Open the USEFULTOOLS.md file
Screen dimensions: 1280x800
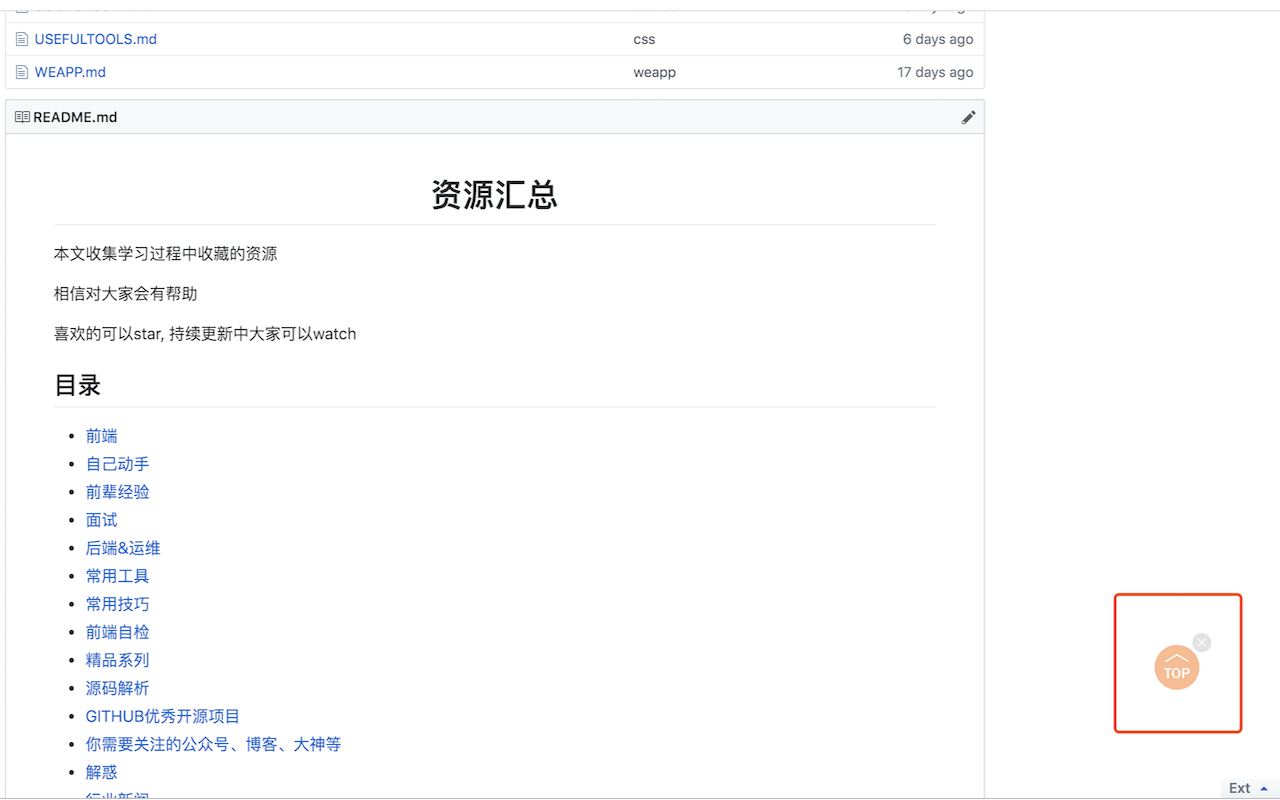click(x=96, y=40)
